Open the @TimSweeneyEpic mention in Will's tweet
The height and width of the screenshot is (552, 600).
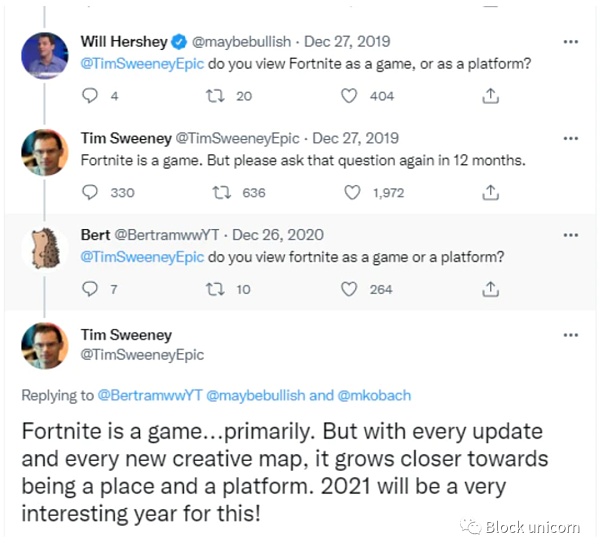pos(140,64)
